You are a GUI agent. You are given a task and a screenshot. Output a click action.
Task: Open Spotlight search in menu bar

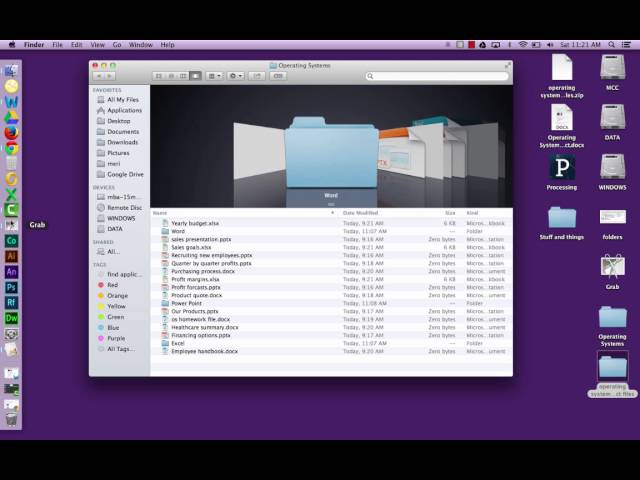pyautogui.click(x=611, y=45)
